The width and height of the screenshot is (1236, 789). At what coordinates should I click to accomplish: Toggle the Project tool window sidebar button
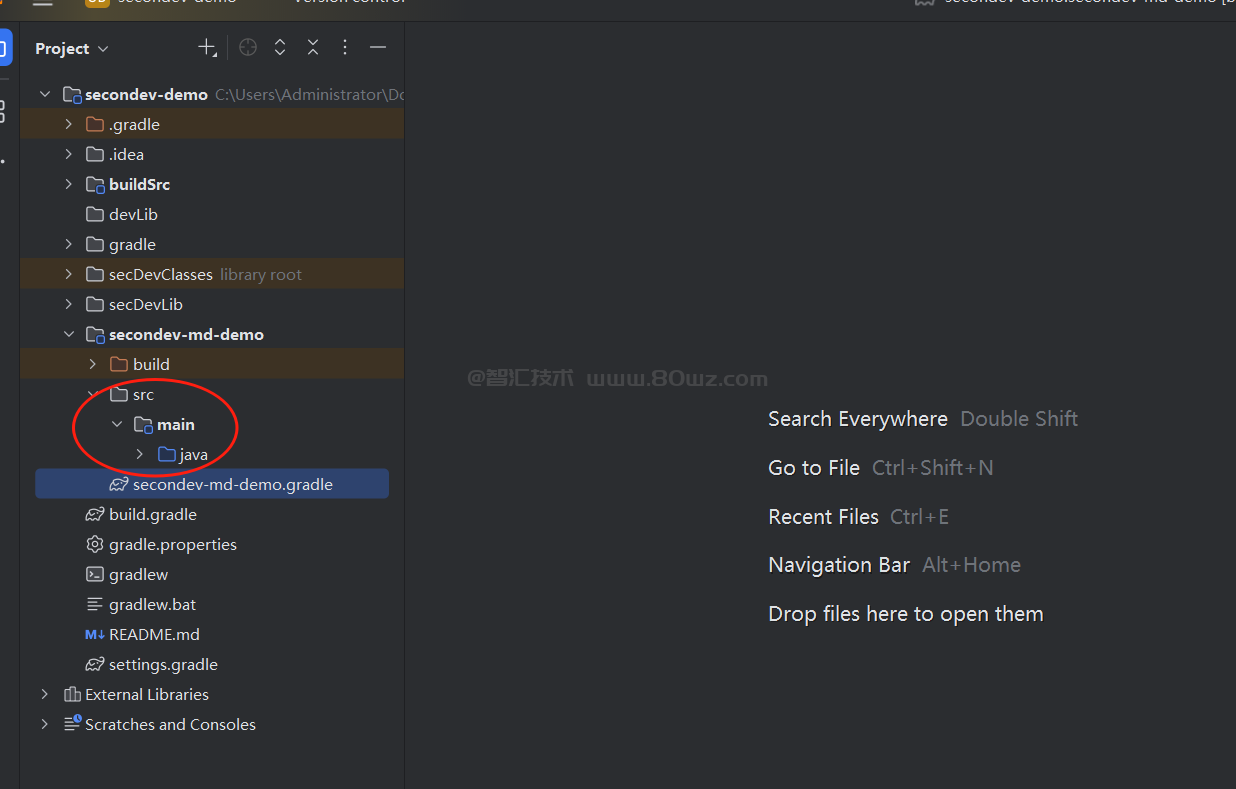coord(4,48)
